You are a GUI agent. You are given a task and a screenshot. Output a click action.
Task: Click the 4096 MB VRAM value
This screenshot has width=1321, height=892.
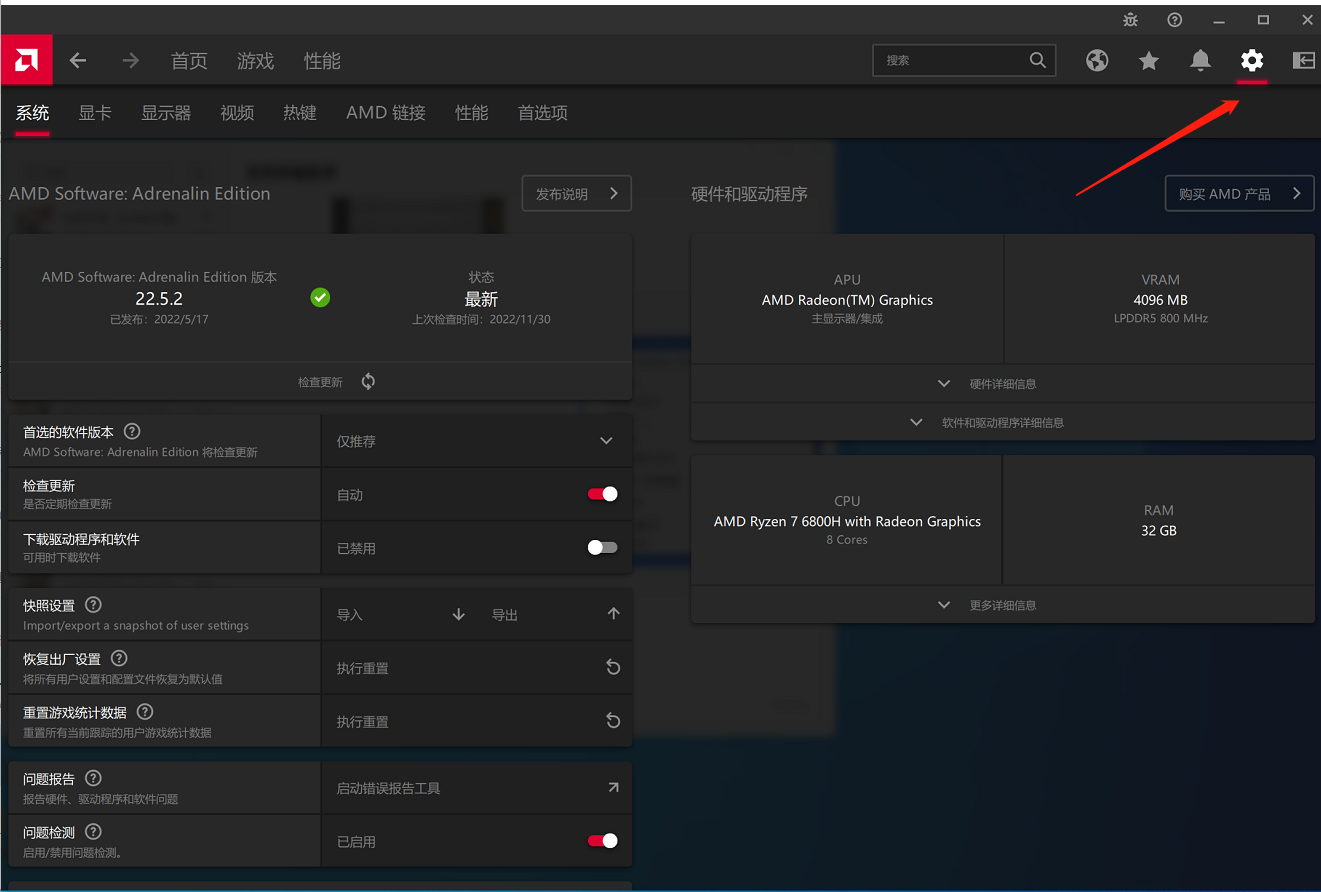click(1160, 300)
